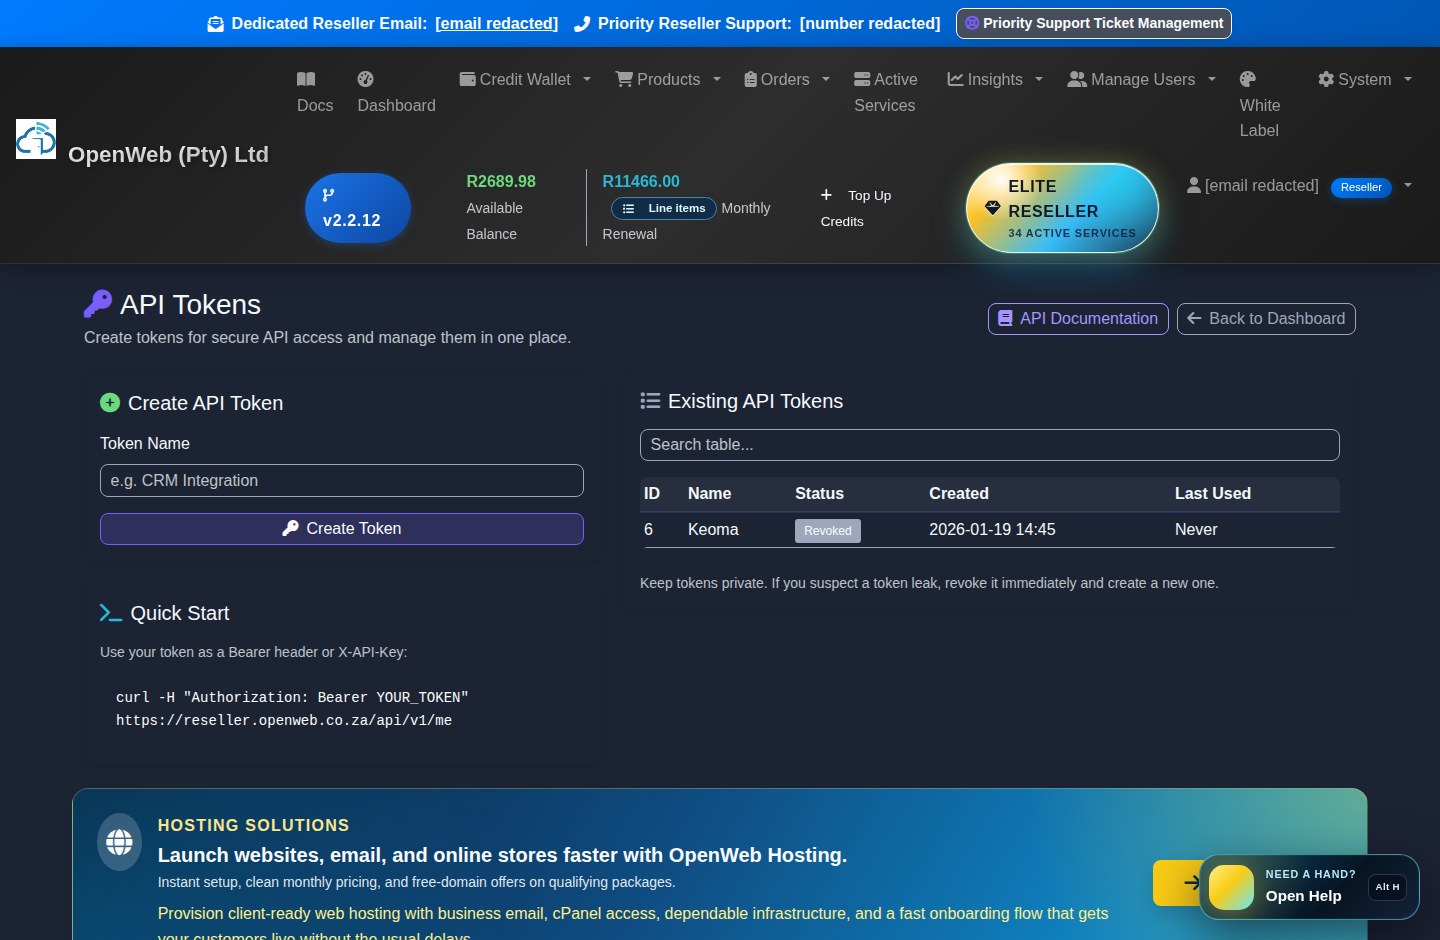Click the Open Help widget

coord(1309,887)
